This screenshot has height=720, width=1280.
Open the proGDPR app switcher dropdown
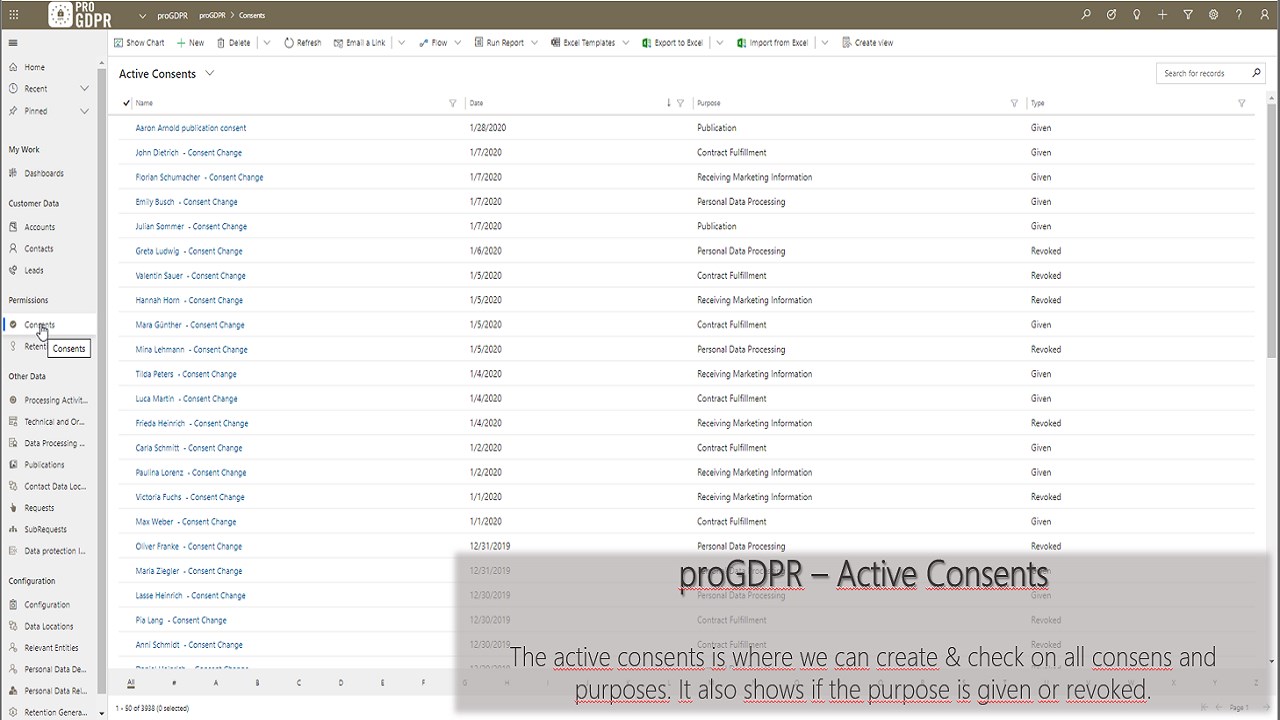point(143,16)
